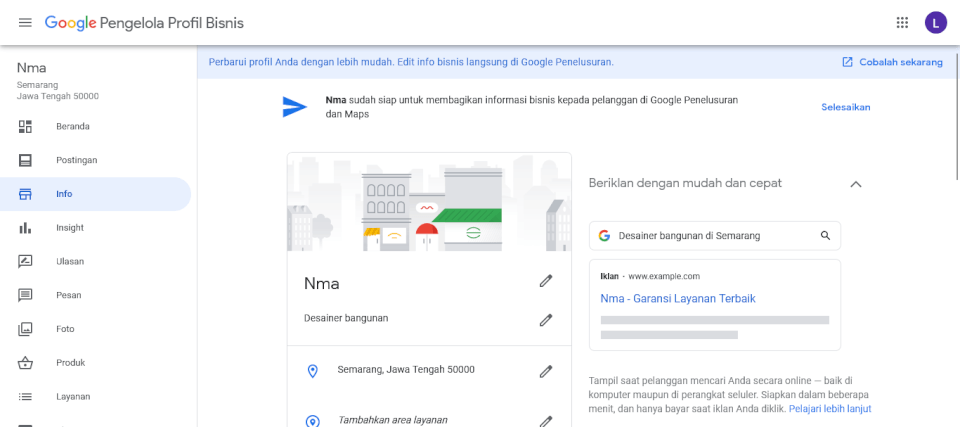This screenshot has height=427, width=960.
Task: Click the Desainer bangunan category text
Action: coord(346,318)
